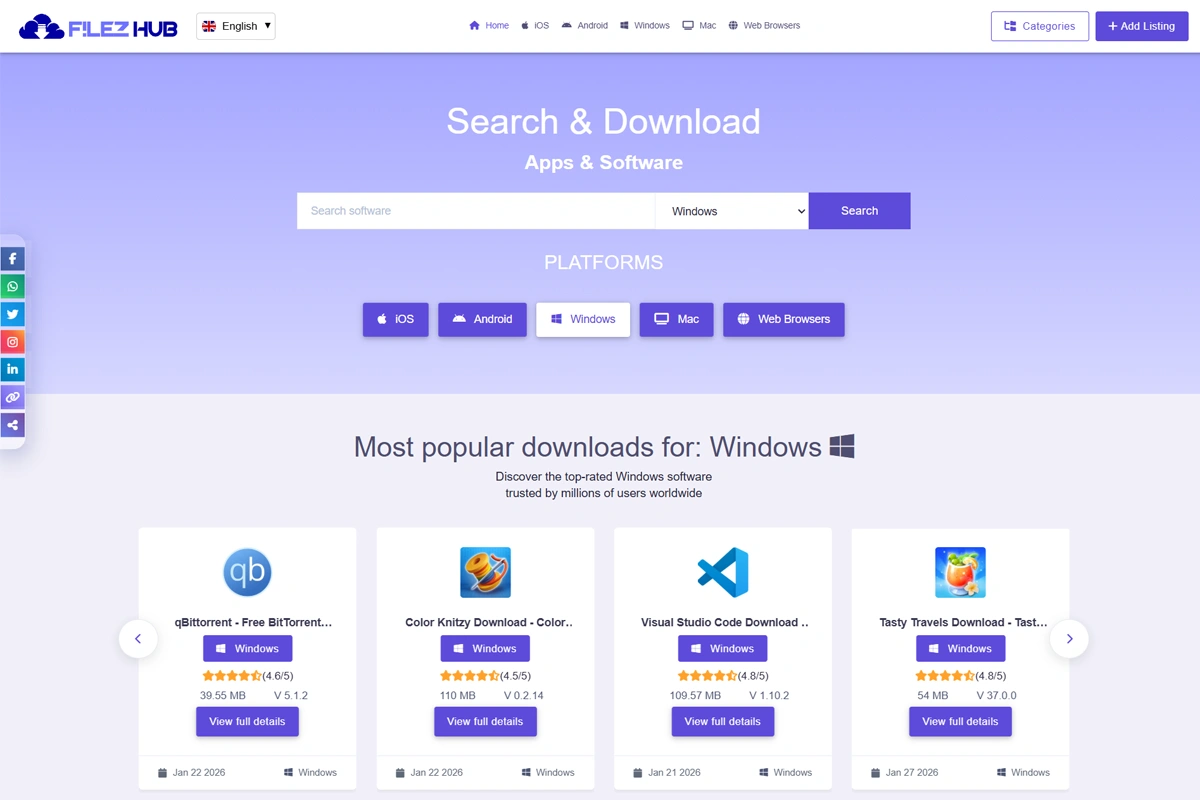Viewport: 1200px width, 800px height.
Task: Go to next carousel slide arrow
Action: coord(1069,639)
